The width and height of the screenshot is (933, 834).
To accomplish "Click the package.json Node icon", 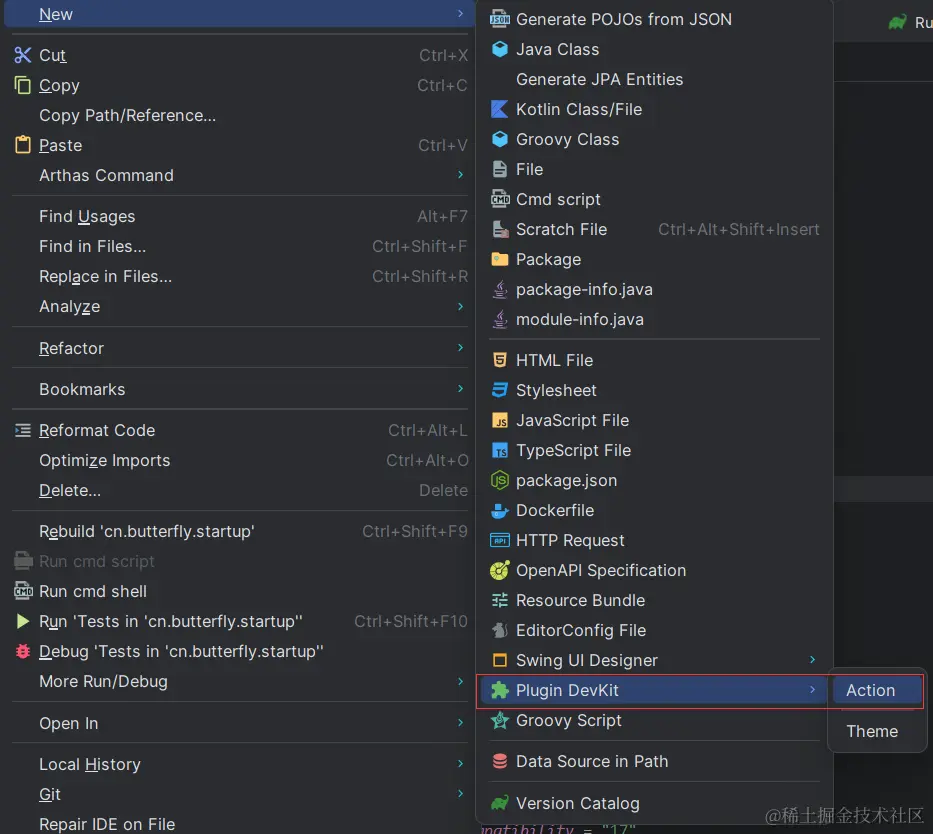I will click(500, 480).
